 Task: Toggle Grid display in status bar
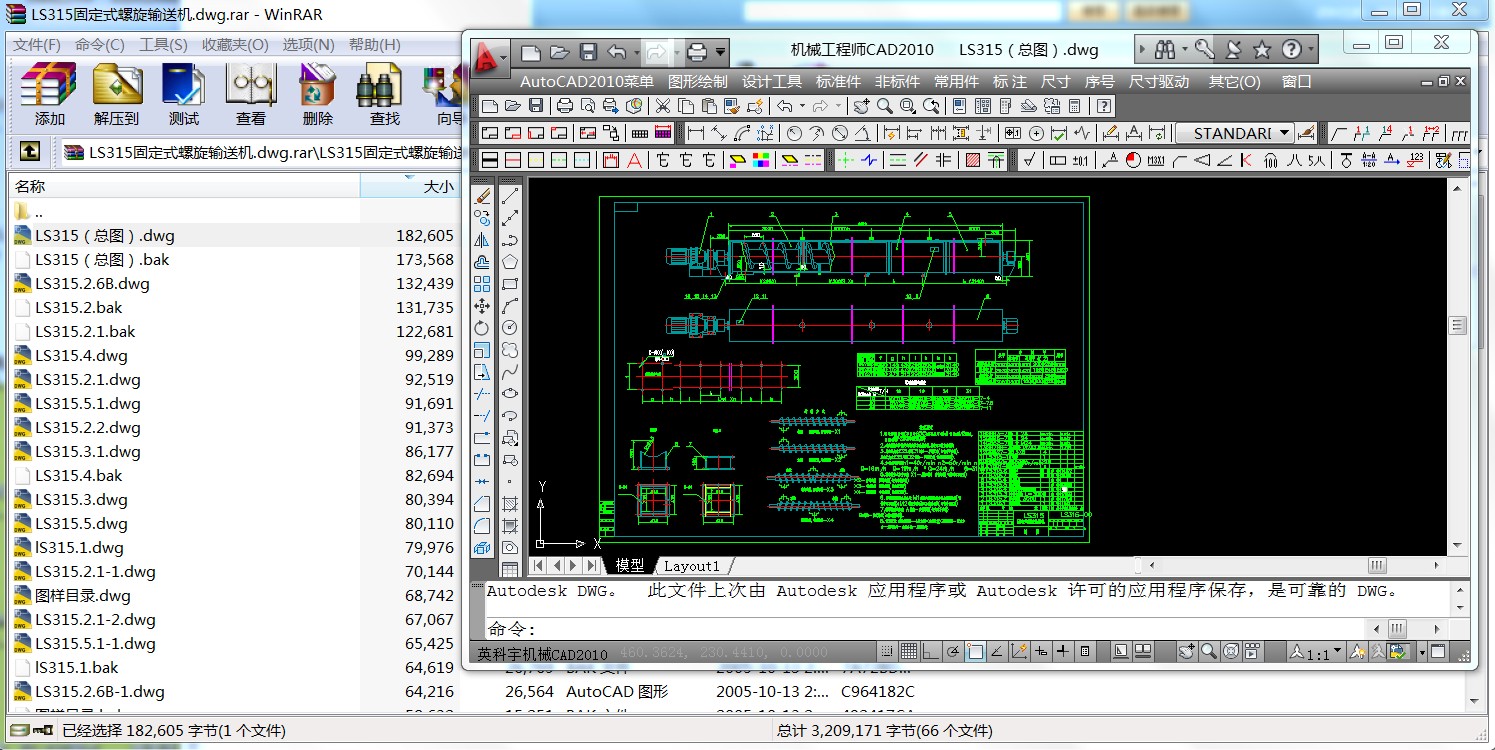tap(908, 652)
